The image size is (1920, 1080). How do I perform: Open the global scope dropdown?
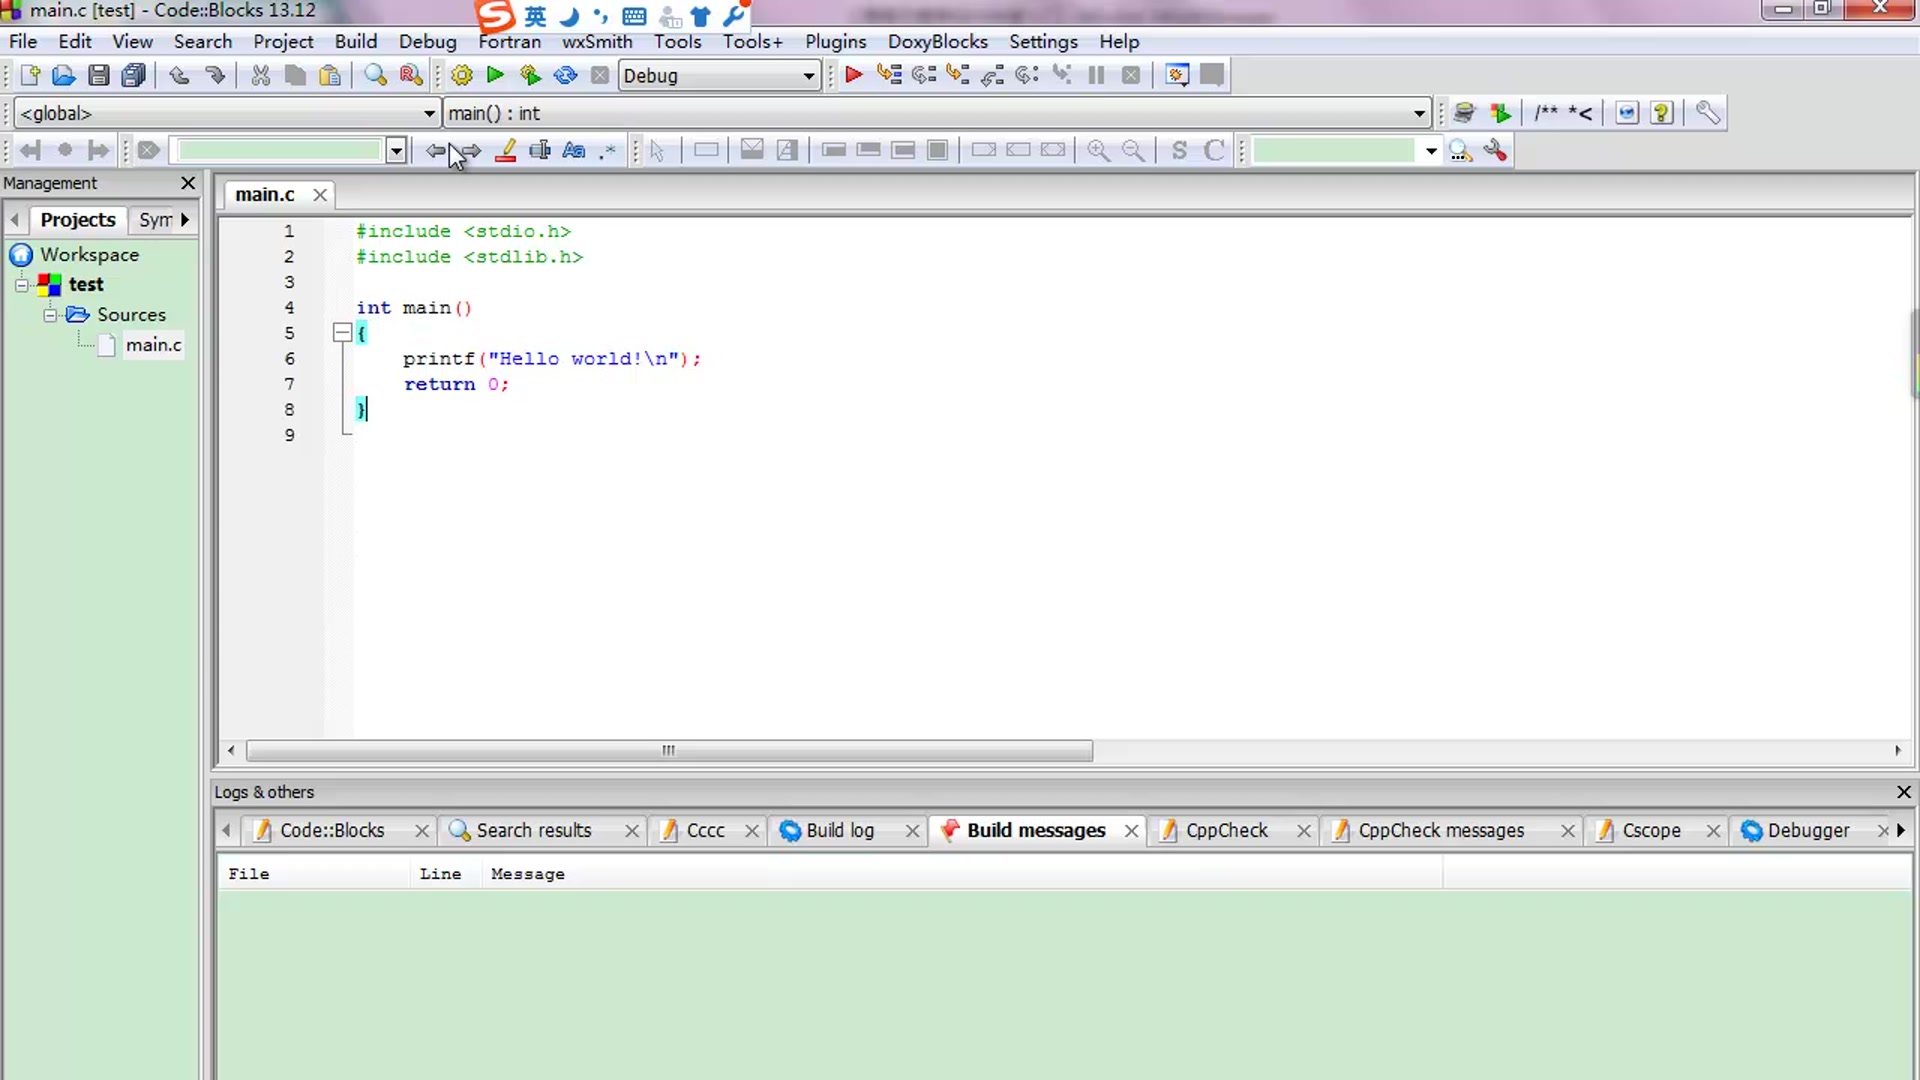(427, 112)
